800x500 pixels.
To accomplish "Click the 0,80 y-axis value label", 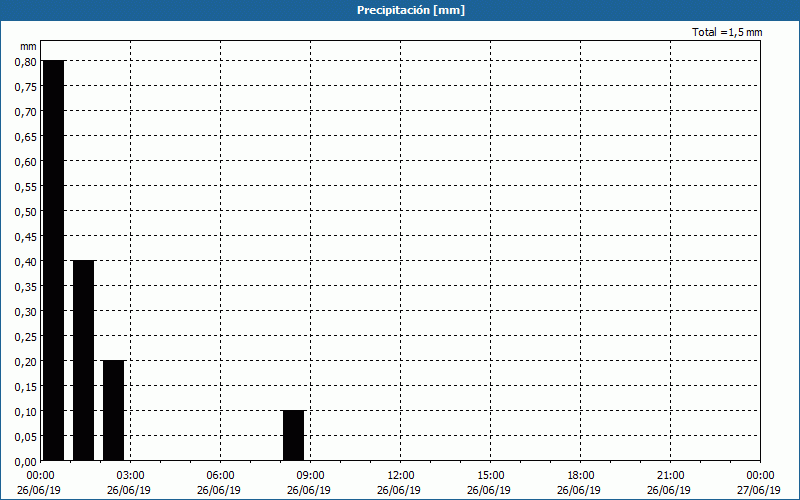I will pyautogui.click(x=26, y=61).
